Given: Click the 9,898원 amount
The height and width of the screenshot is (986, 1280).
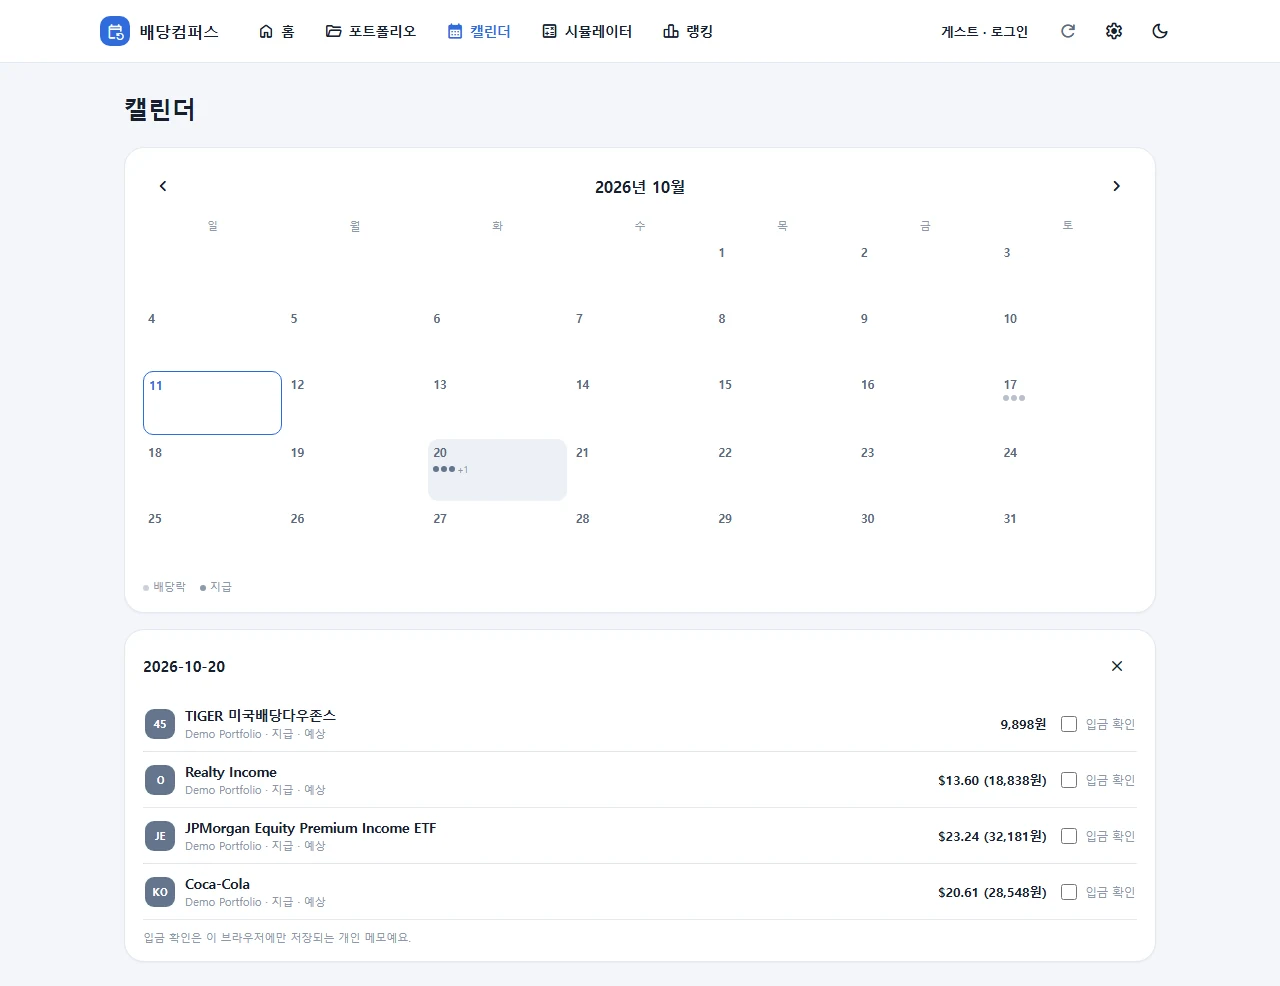Looking at the screenshot, I should click(x=1023, y=724).
